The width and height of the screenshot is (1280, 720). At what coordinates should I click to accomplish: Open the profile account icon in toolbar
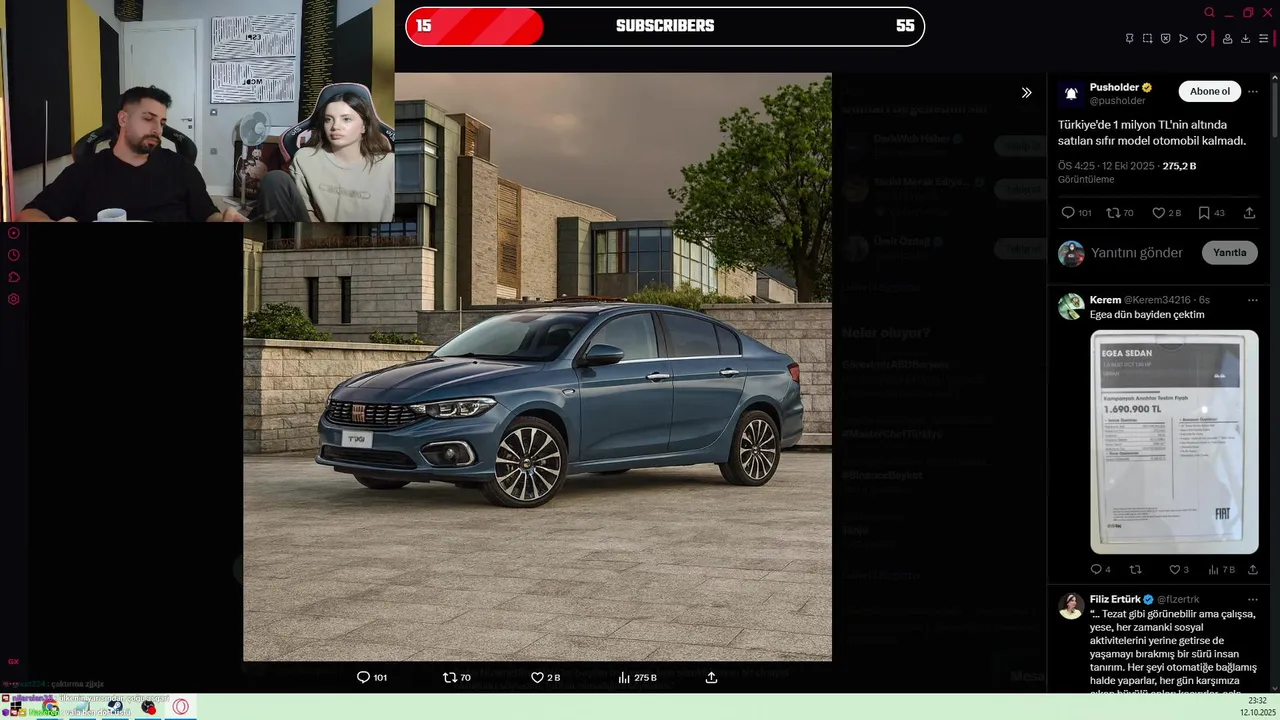point(1228,39)
